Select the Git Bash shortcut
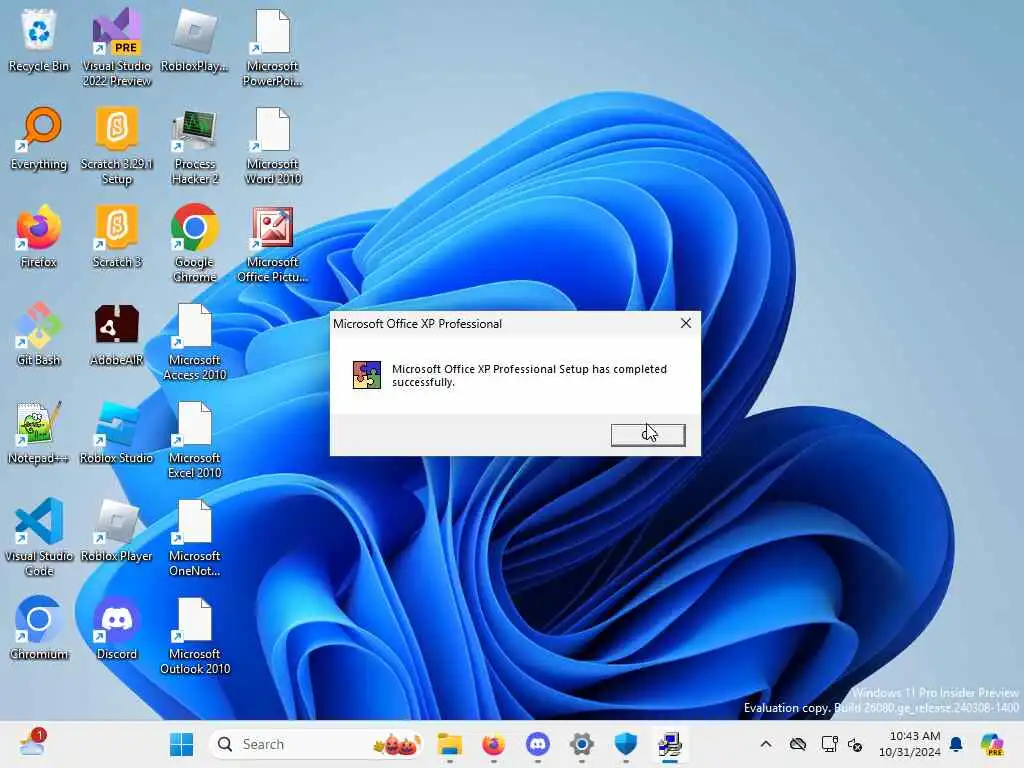The width and height of the screenshot is (1024, 768). tap(39, 334)
